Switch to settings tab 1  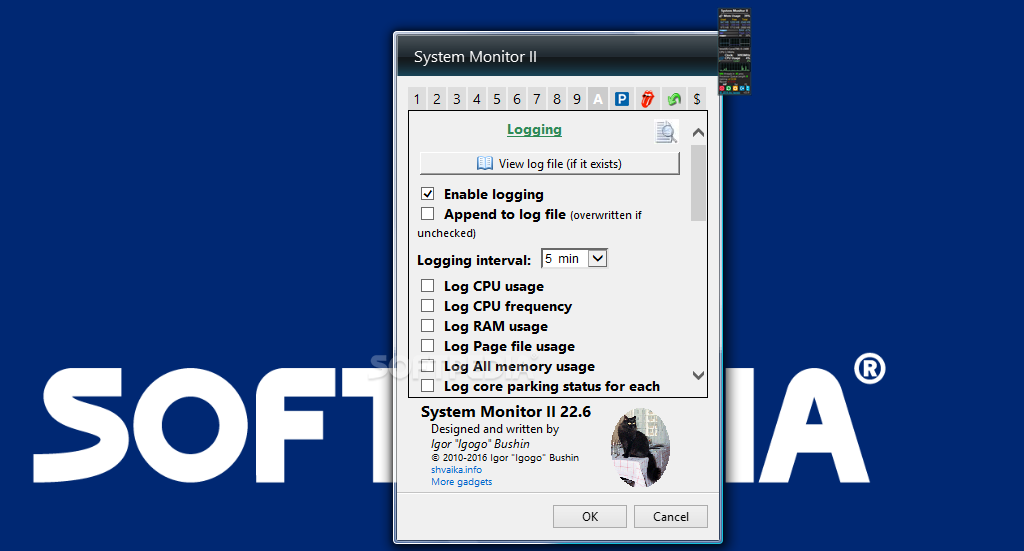417,99
